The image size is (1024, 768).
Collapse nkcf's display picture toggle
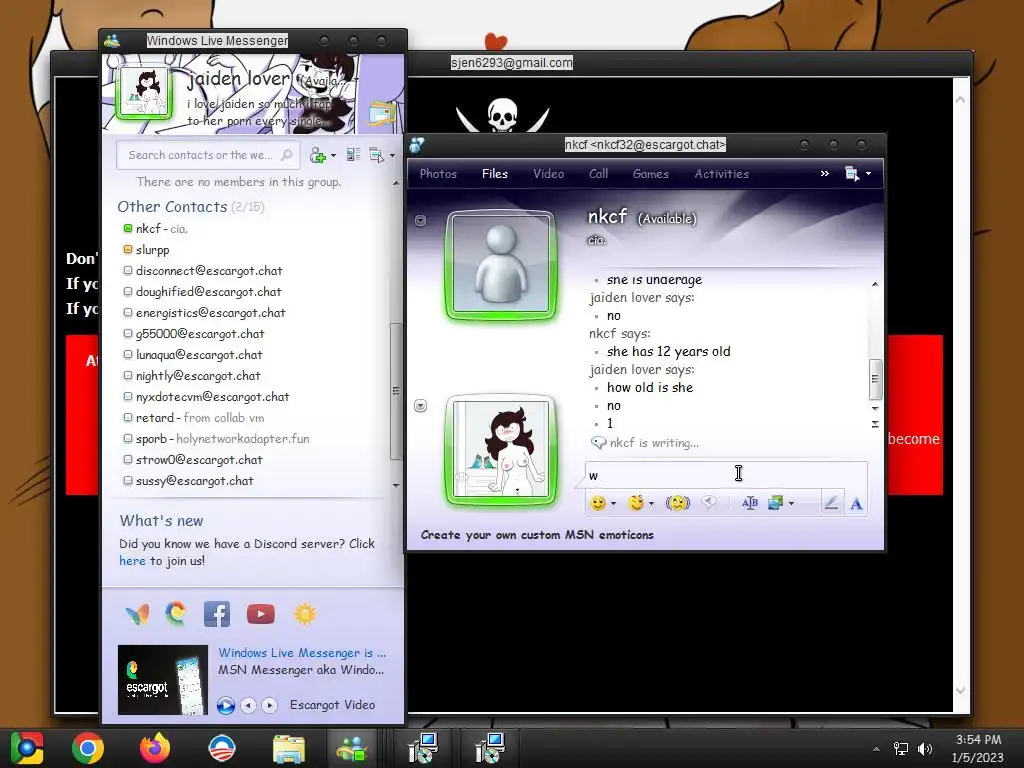tap(421, 221)
